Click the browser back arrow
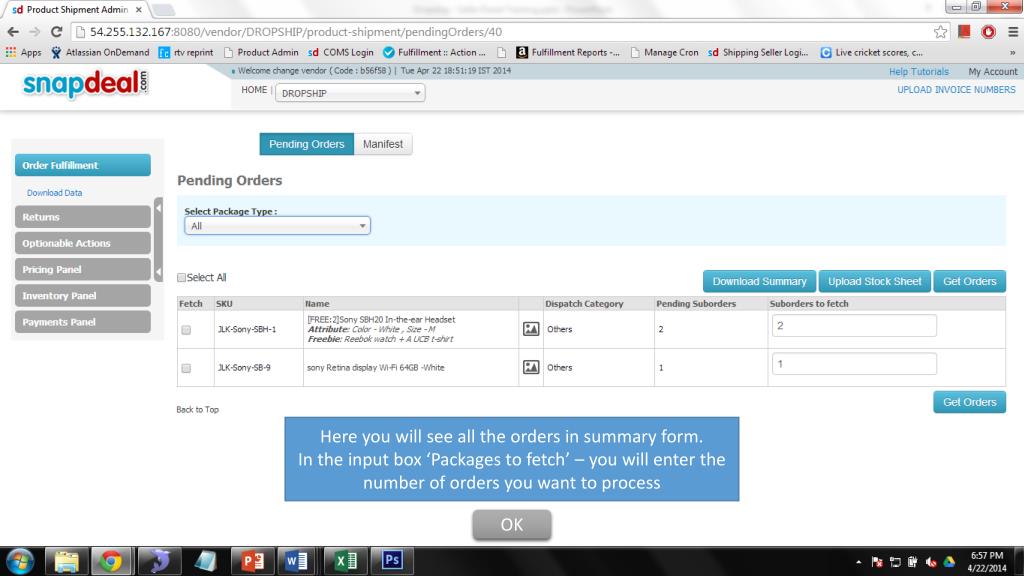 click(13, 31)
